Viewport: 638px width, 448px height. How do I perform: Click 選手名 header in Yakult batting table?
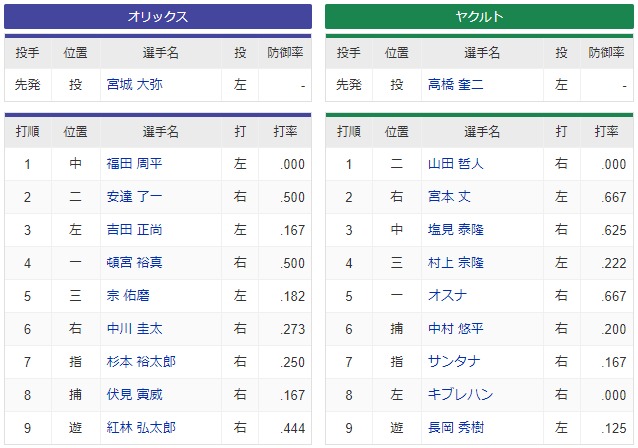482,132
